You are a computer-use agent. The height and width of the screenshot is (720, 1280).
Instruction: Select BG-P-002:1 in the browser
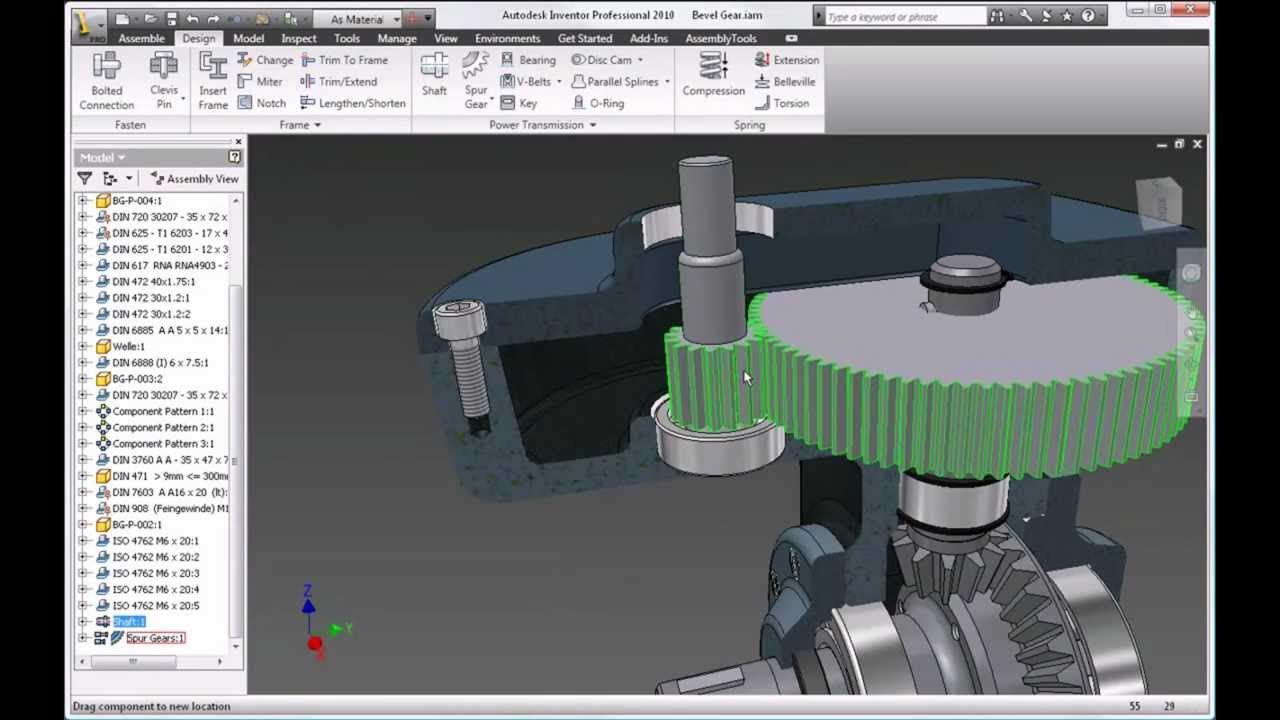pos(137,524)
